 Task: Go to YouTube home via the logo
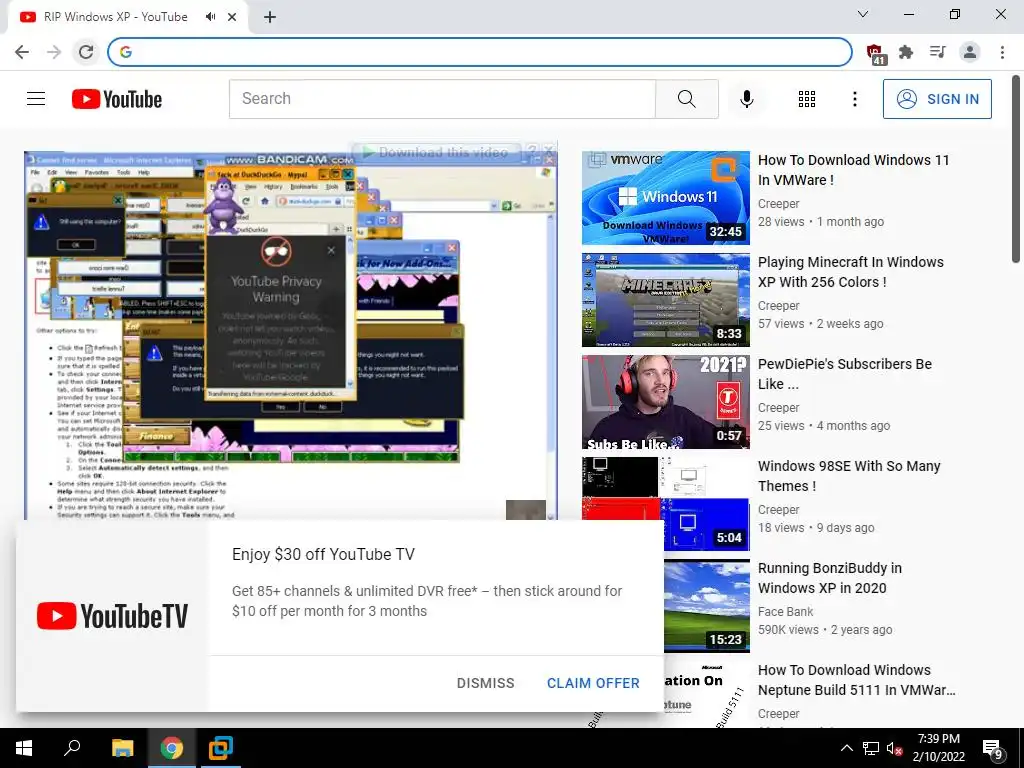coord(117,99)
